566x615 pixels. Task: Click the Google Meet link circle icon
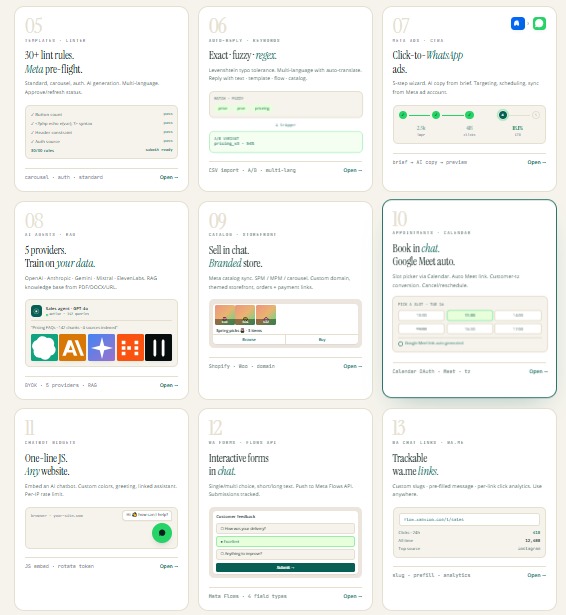(x=400, y=344)
